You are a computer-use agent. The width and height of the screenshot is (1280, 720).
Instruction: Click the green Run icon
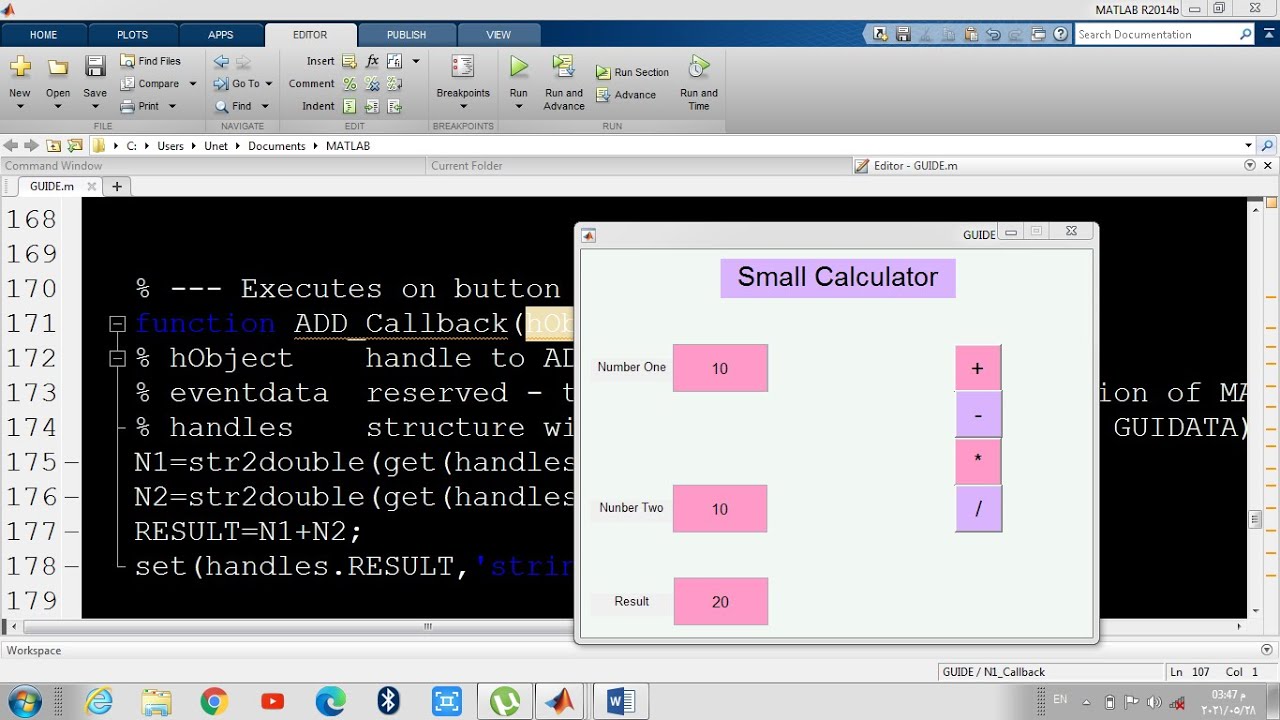point(518,67)
